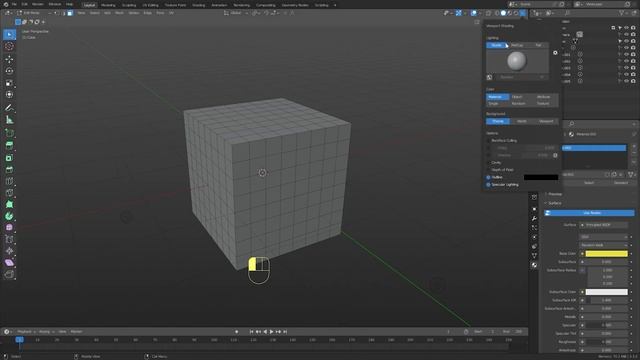Enable Depth of Field checkbox

tap(489, 170)
